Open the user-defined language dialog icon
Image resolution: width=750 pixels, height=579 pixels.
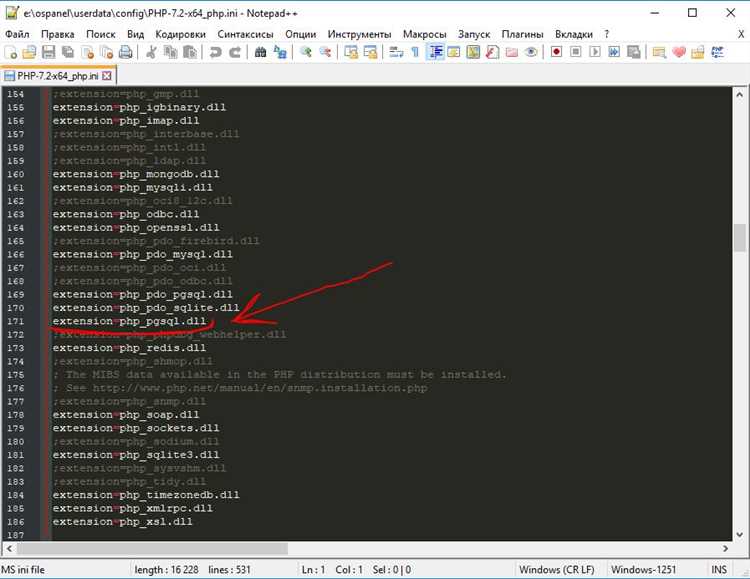pyautogui.click(x=453, y=52)
